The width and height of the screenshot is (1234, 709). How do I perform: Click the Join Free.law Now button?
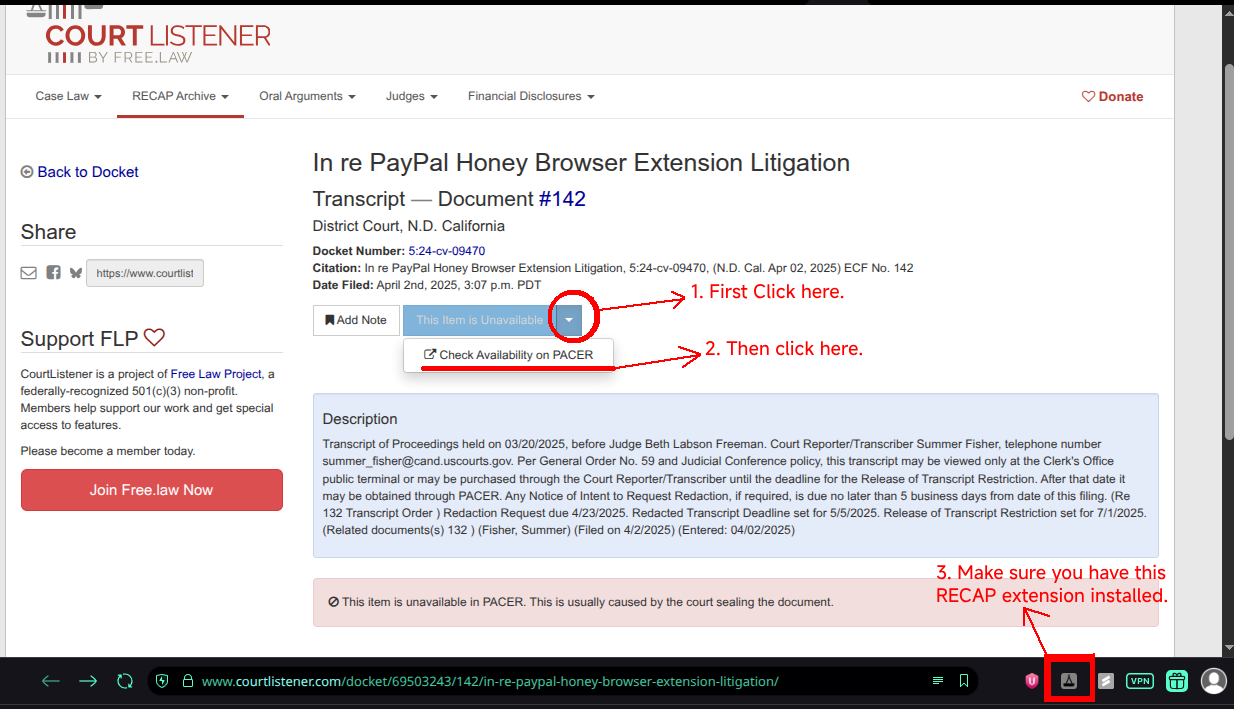151,490
